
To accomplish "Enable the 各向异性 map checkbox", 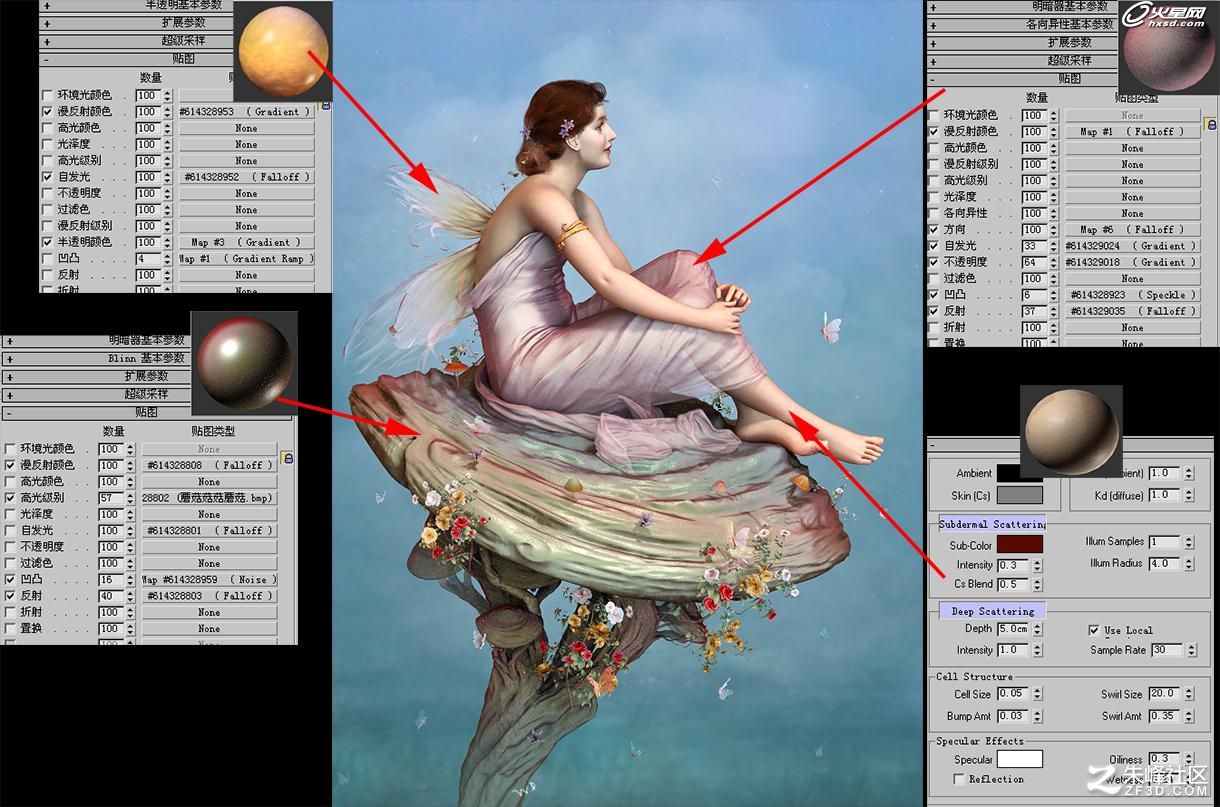I will click(933, 213).
